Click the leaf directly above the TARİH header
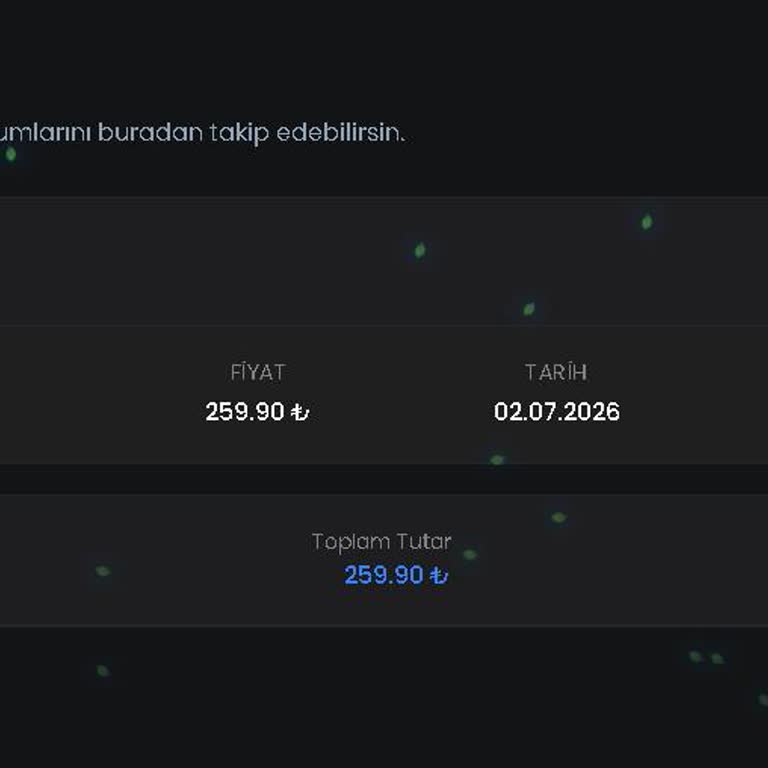The width and height of the screenshot is (768, 768). [529, 309]
